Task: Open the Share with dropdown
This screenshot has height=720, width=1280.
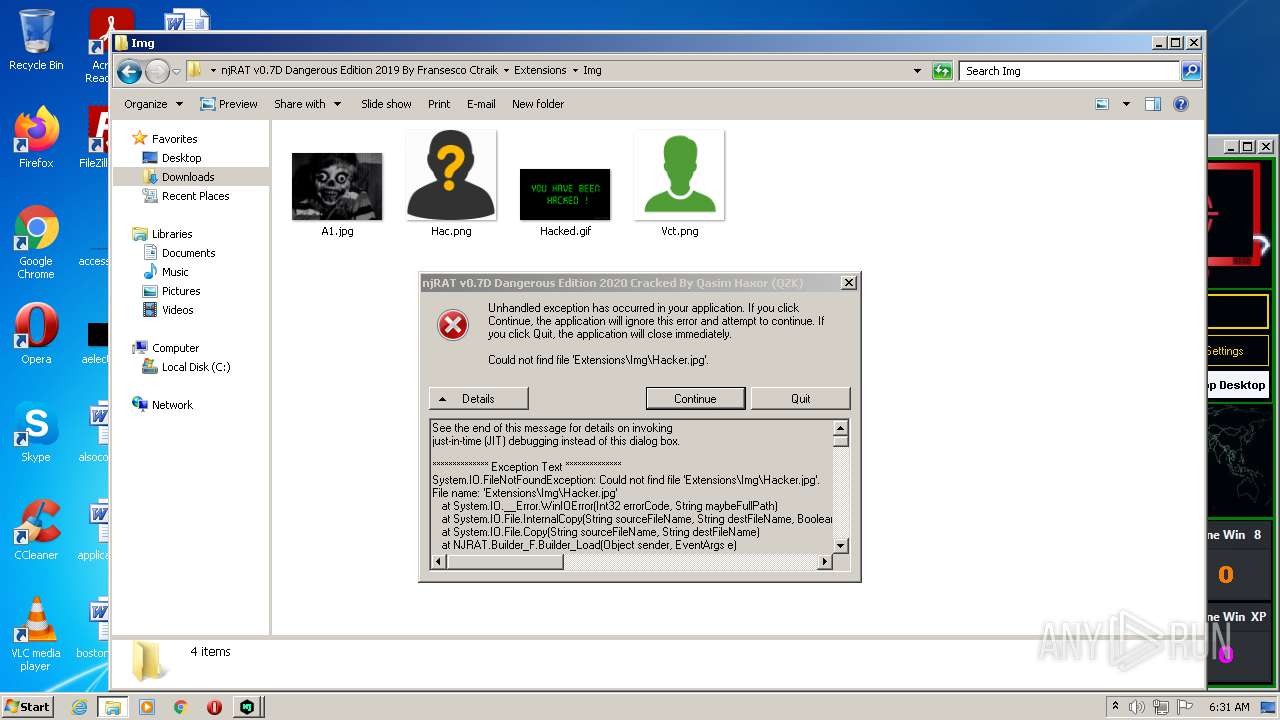Action: (308, 104)
